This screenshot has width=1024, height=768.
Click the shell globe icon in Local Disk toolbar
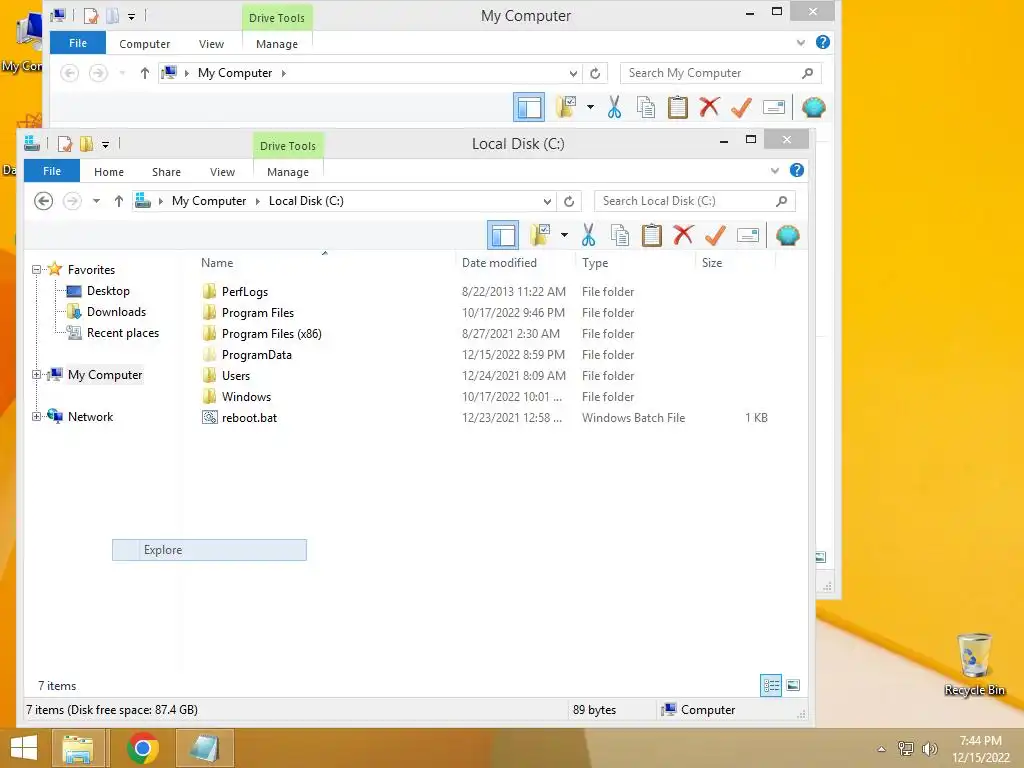tap(788, 235)
